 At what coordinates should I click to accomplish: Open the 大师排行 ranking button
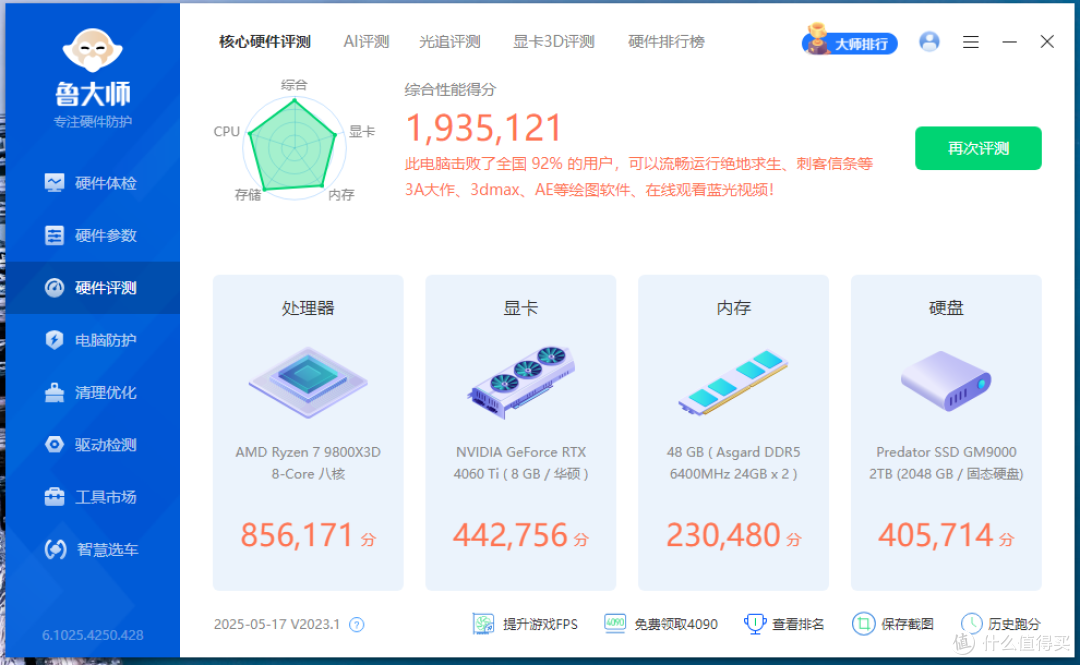coord(850,43)
